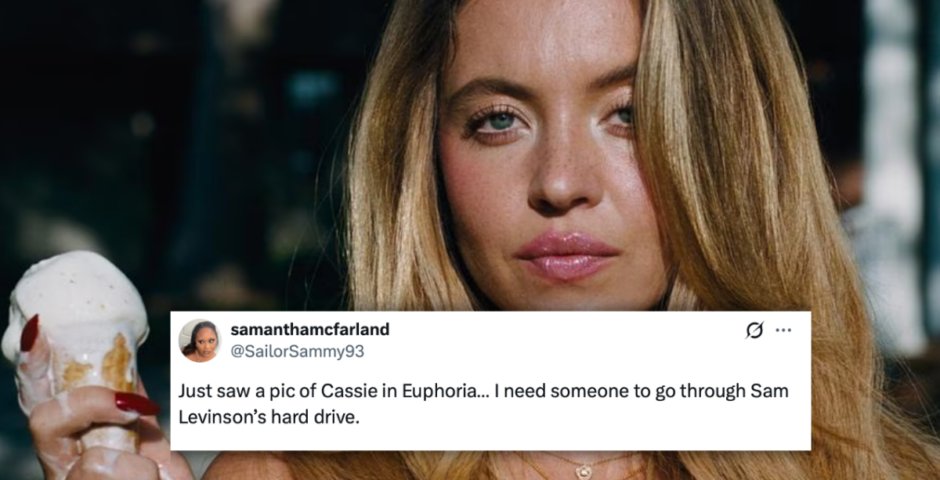Click the word "Euphoria" in the tweet
The height and width of the screenshot is (480, 940).
click(435, 391)
